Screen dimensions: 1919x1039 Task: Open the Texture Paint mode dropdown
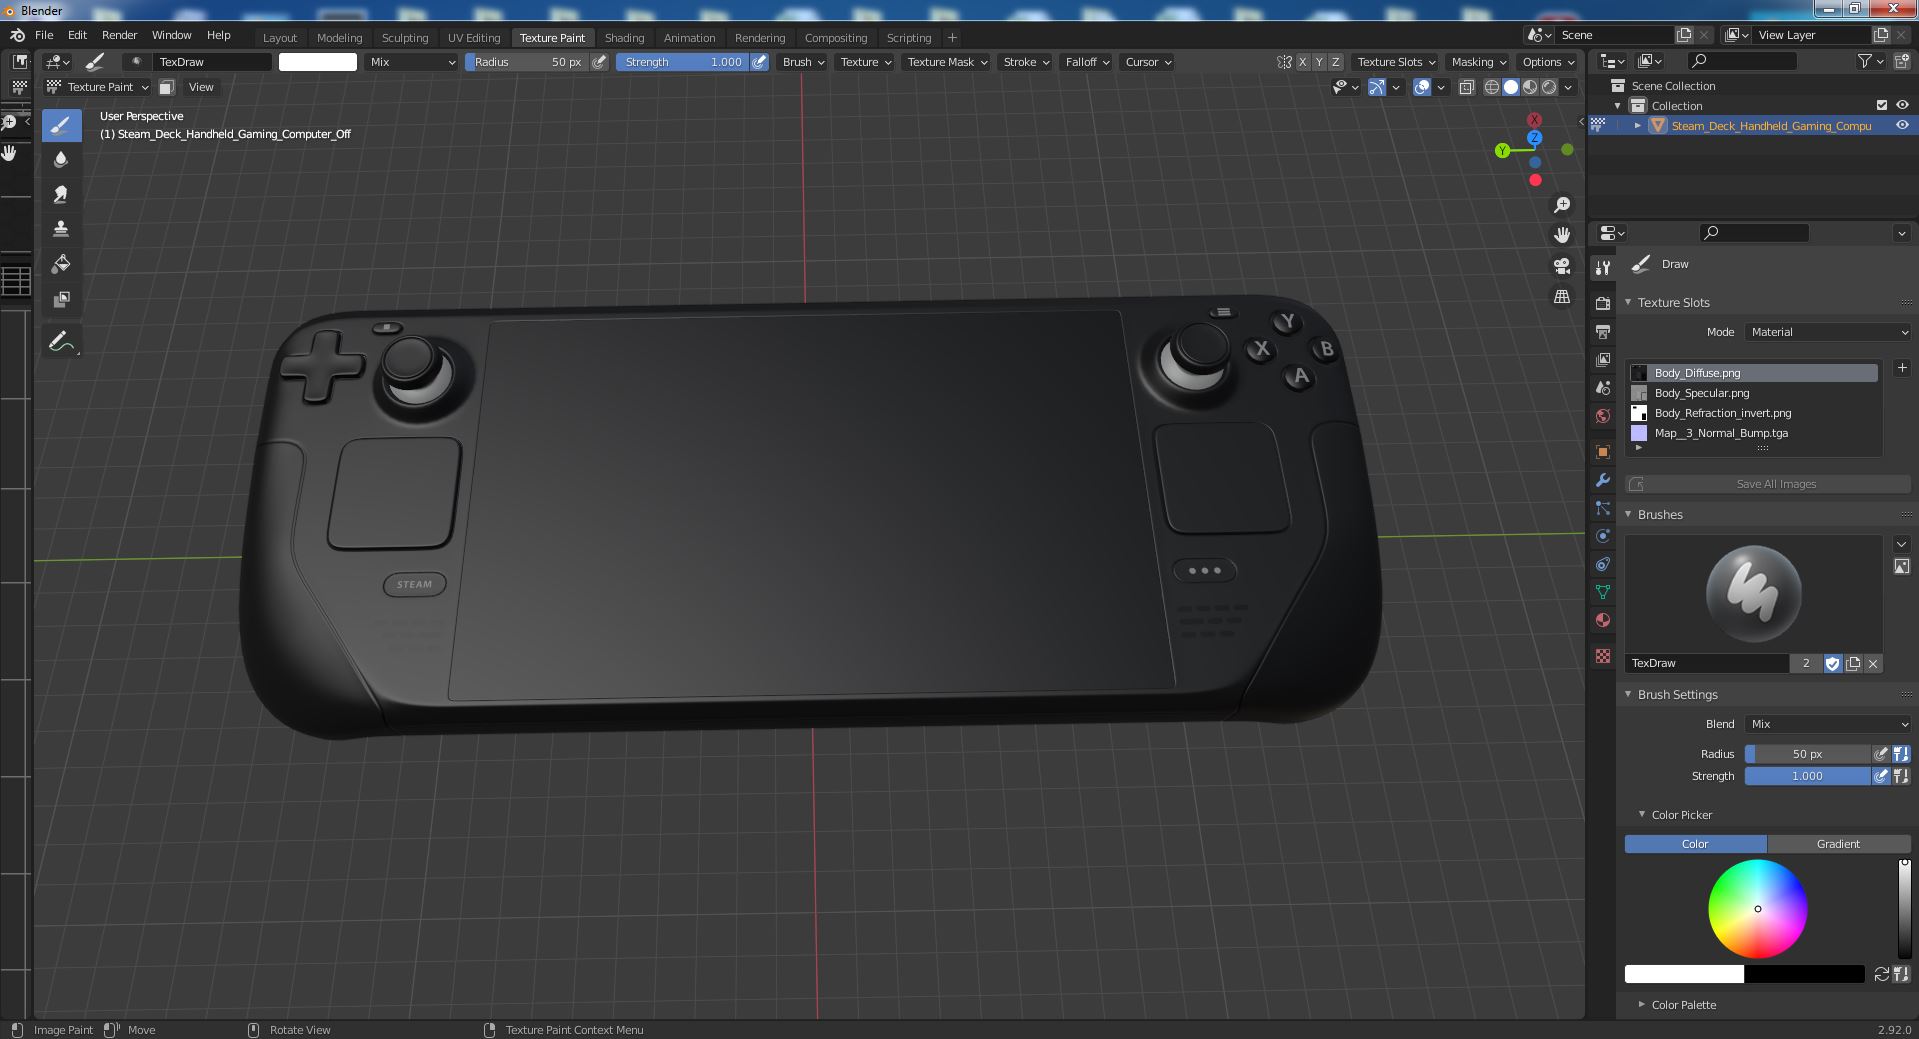(x=98, y=87)
